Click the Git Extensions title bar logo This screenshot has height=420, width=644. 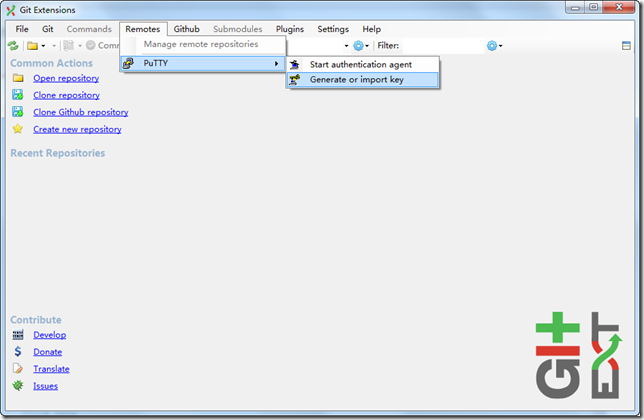coord(11,10)
